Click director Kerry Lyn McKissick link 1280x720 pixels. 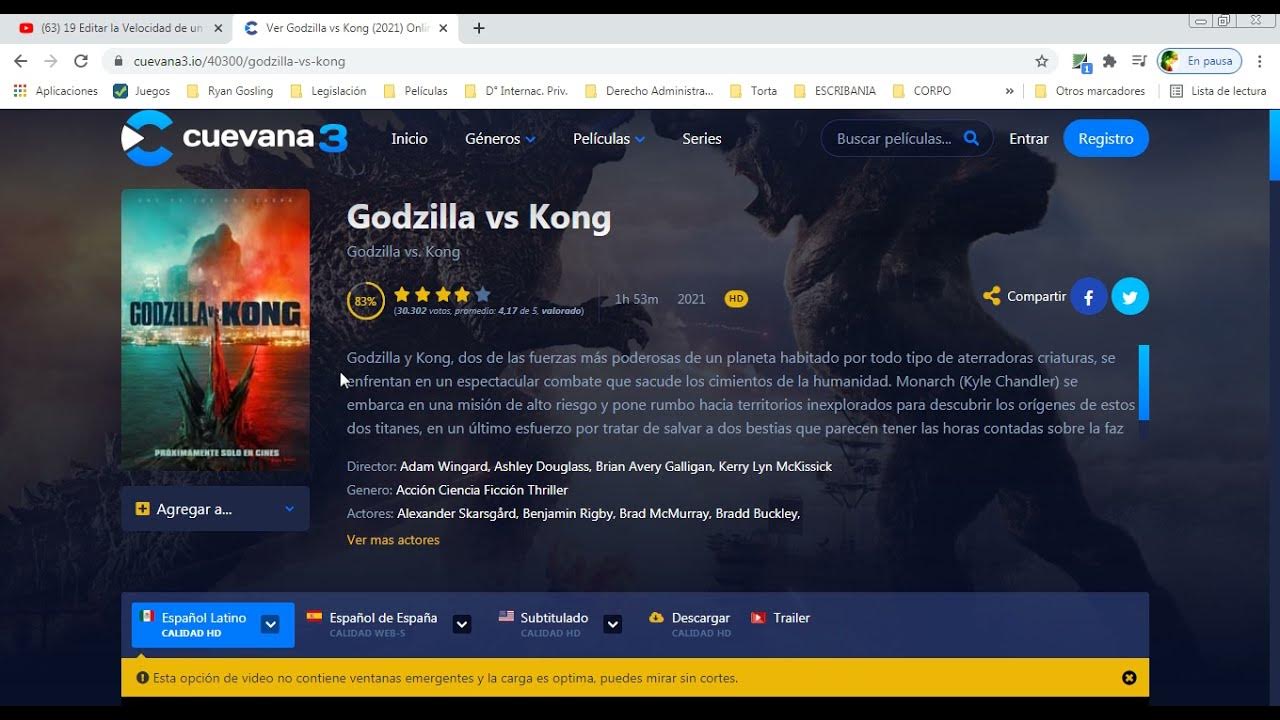coord(774,466)
